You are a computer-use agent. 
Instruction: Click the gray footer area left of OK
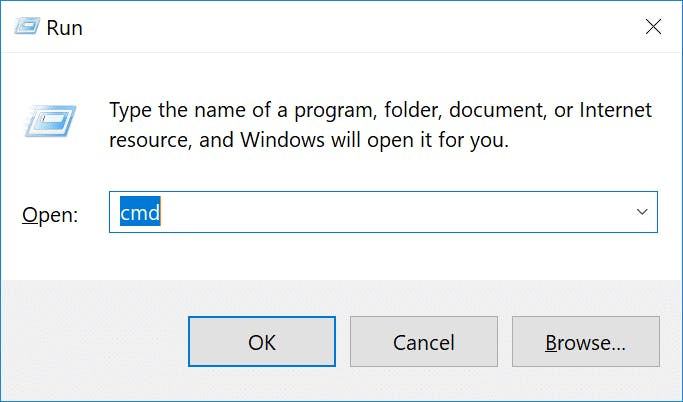[94, 341]
